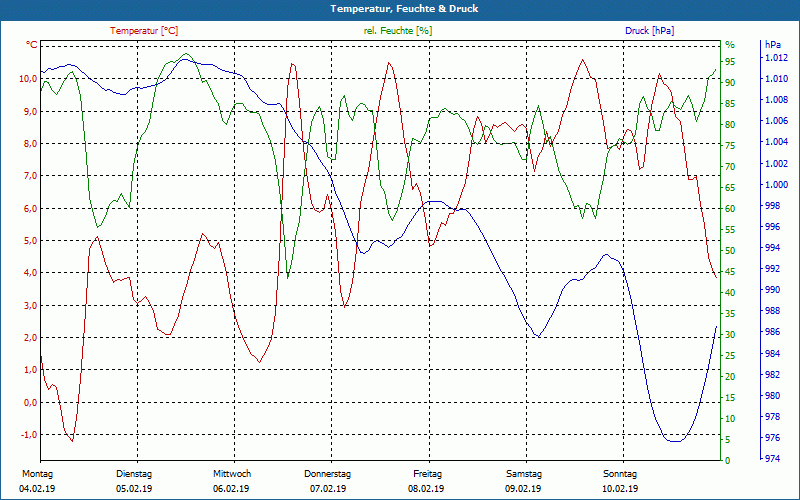
Task: Click the '6,0' temperature axis value
Action: (x=30, y=208)
